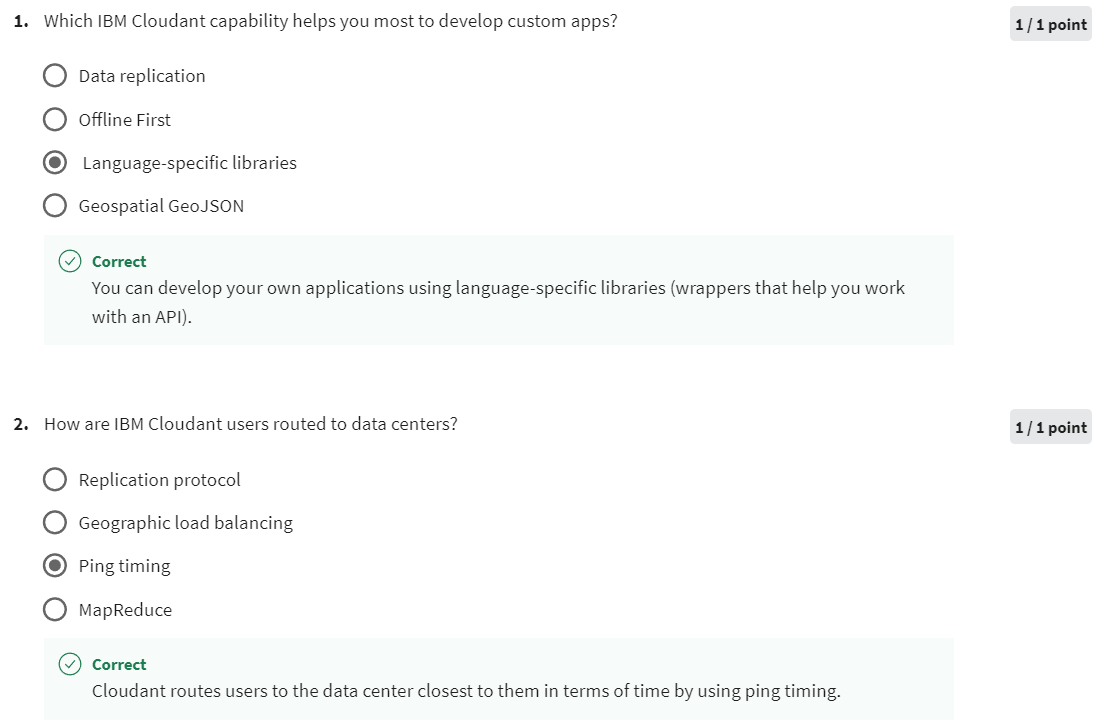Click the Correct label in question 2 feedback
Viewport: 1106px width, 722px height.
(119, 664)
